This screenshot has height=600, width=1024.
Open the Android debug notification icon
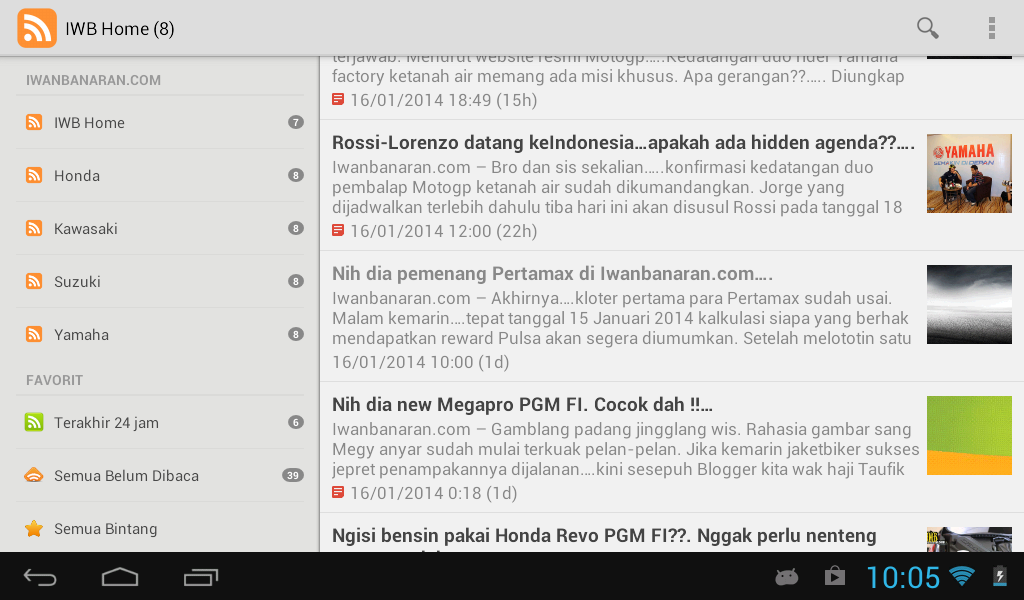[786, 576]
